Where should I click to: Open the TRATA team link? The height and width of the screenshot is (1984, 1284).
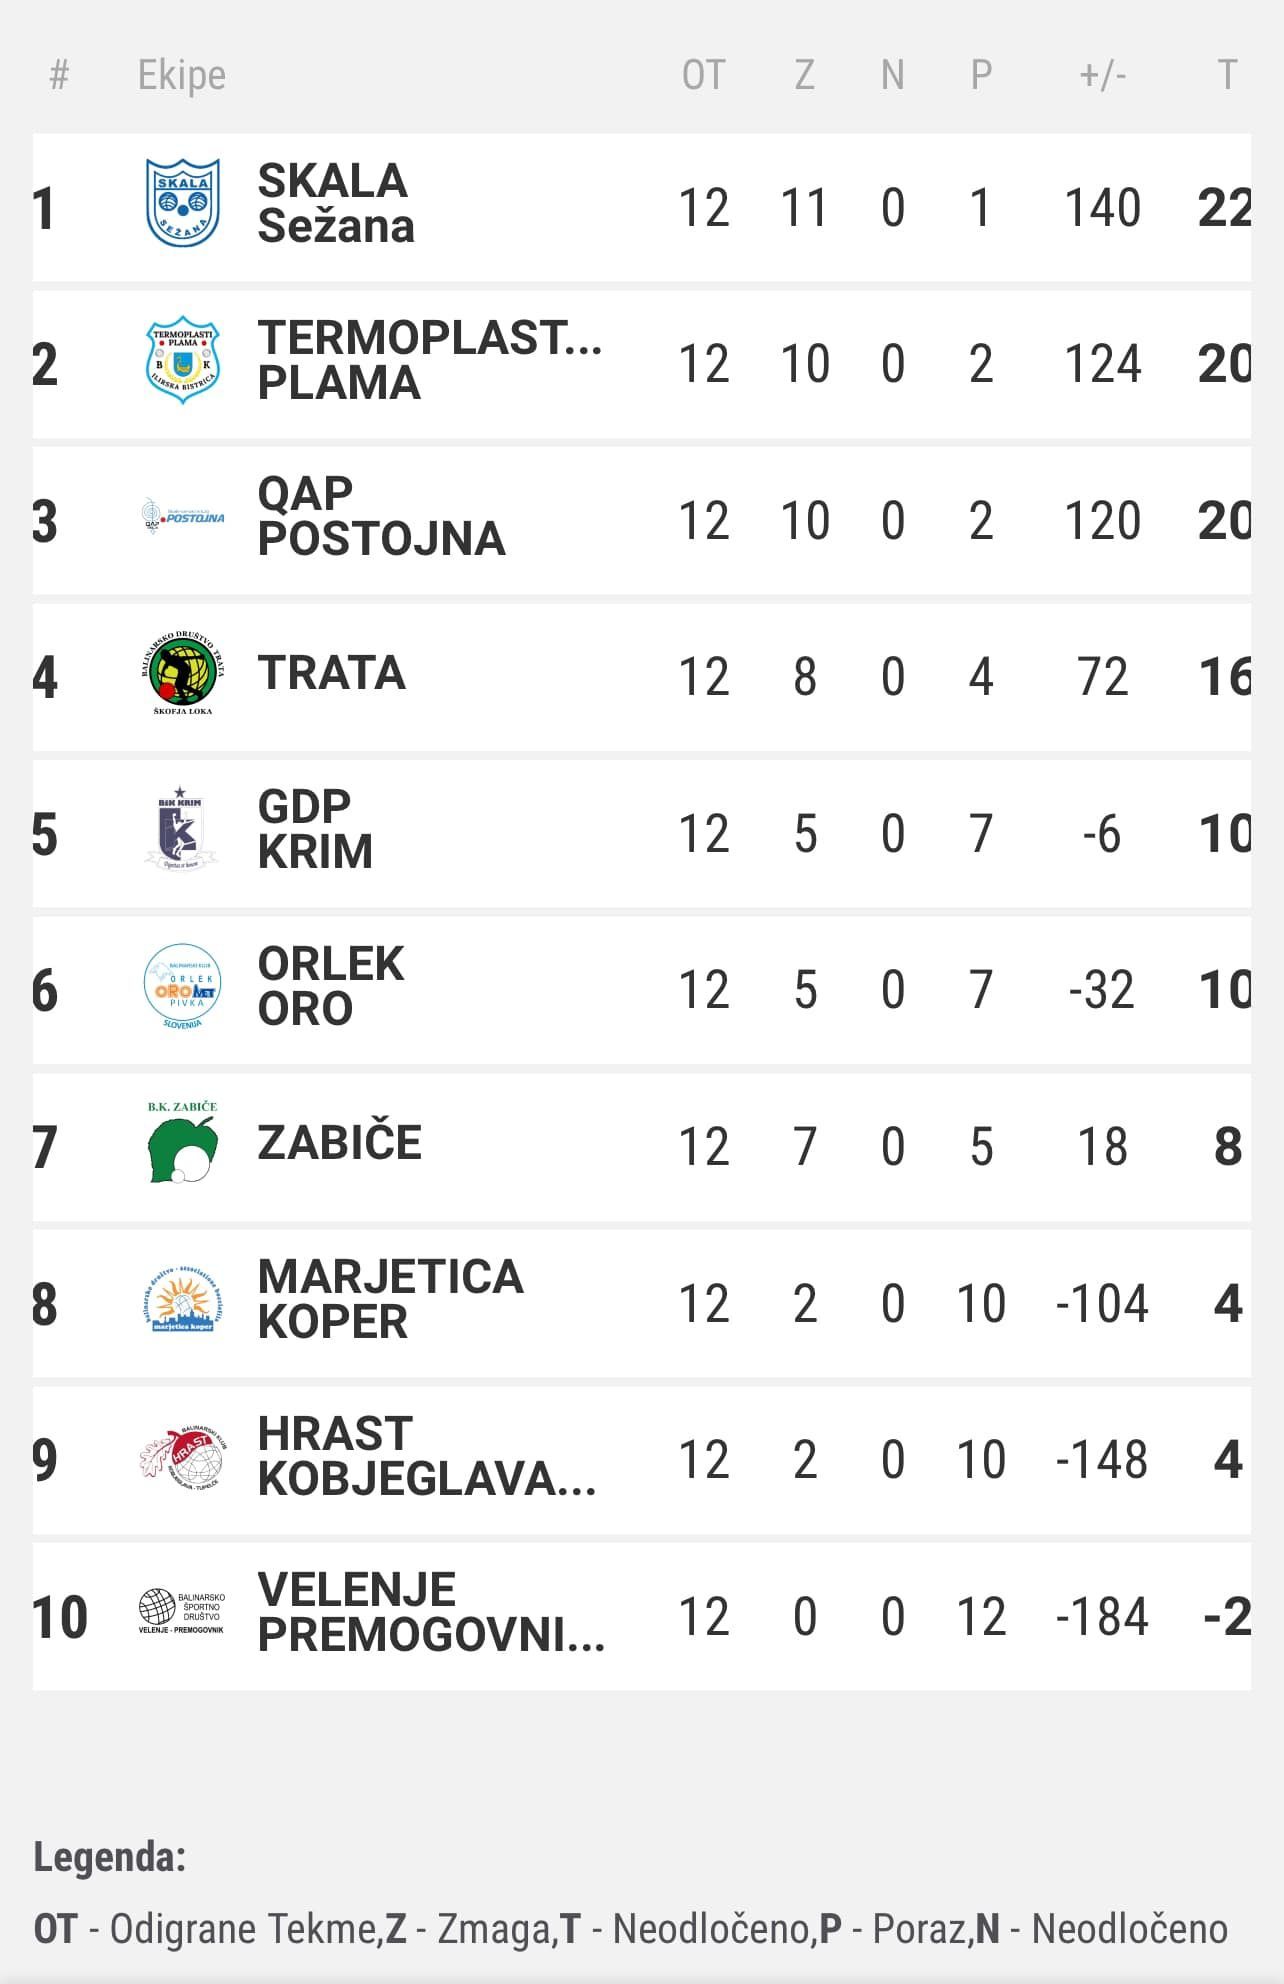point(332,673)
